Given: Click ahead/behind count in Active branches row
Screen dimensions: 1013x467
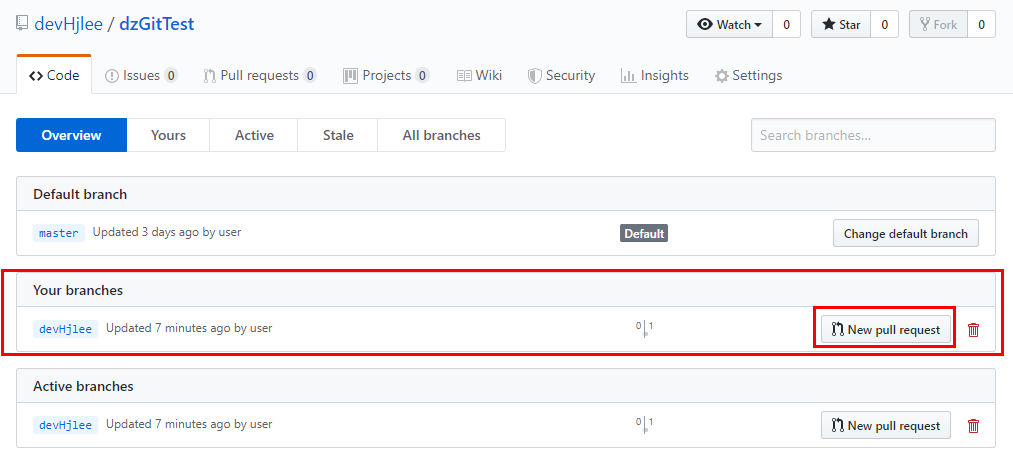Looking at the screenshot, I should tap(644, 424).
